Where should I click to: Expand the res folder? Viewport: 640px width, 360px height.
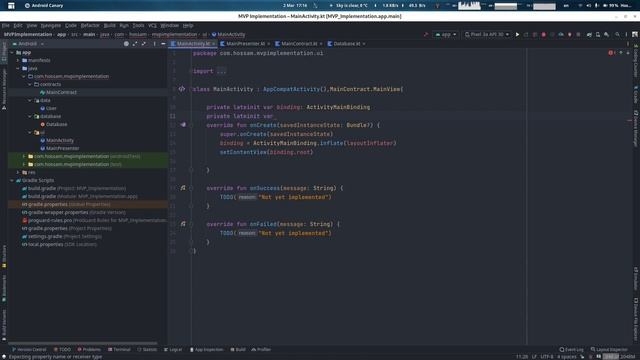point(18,172)
